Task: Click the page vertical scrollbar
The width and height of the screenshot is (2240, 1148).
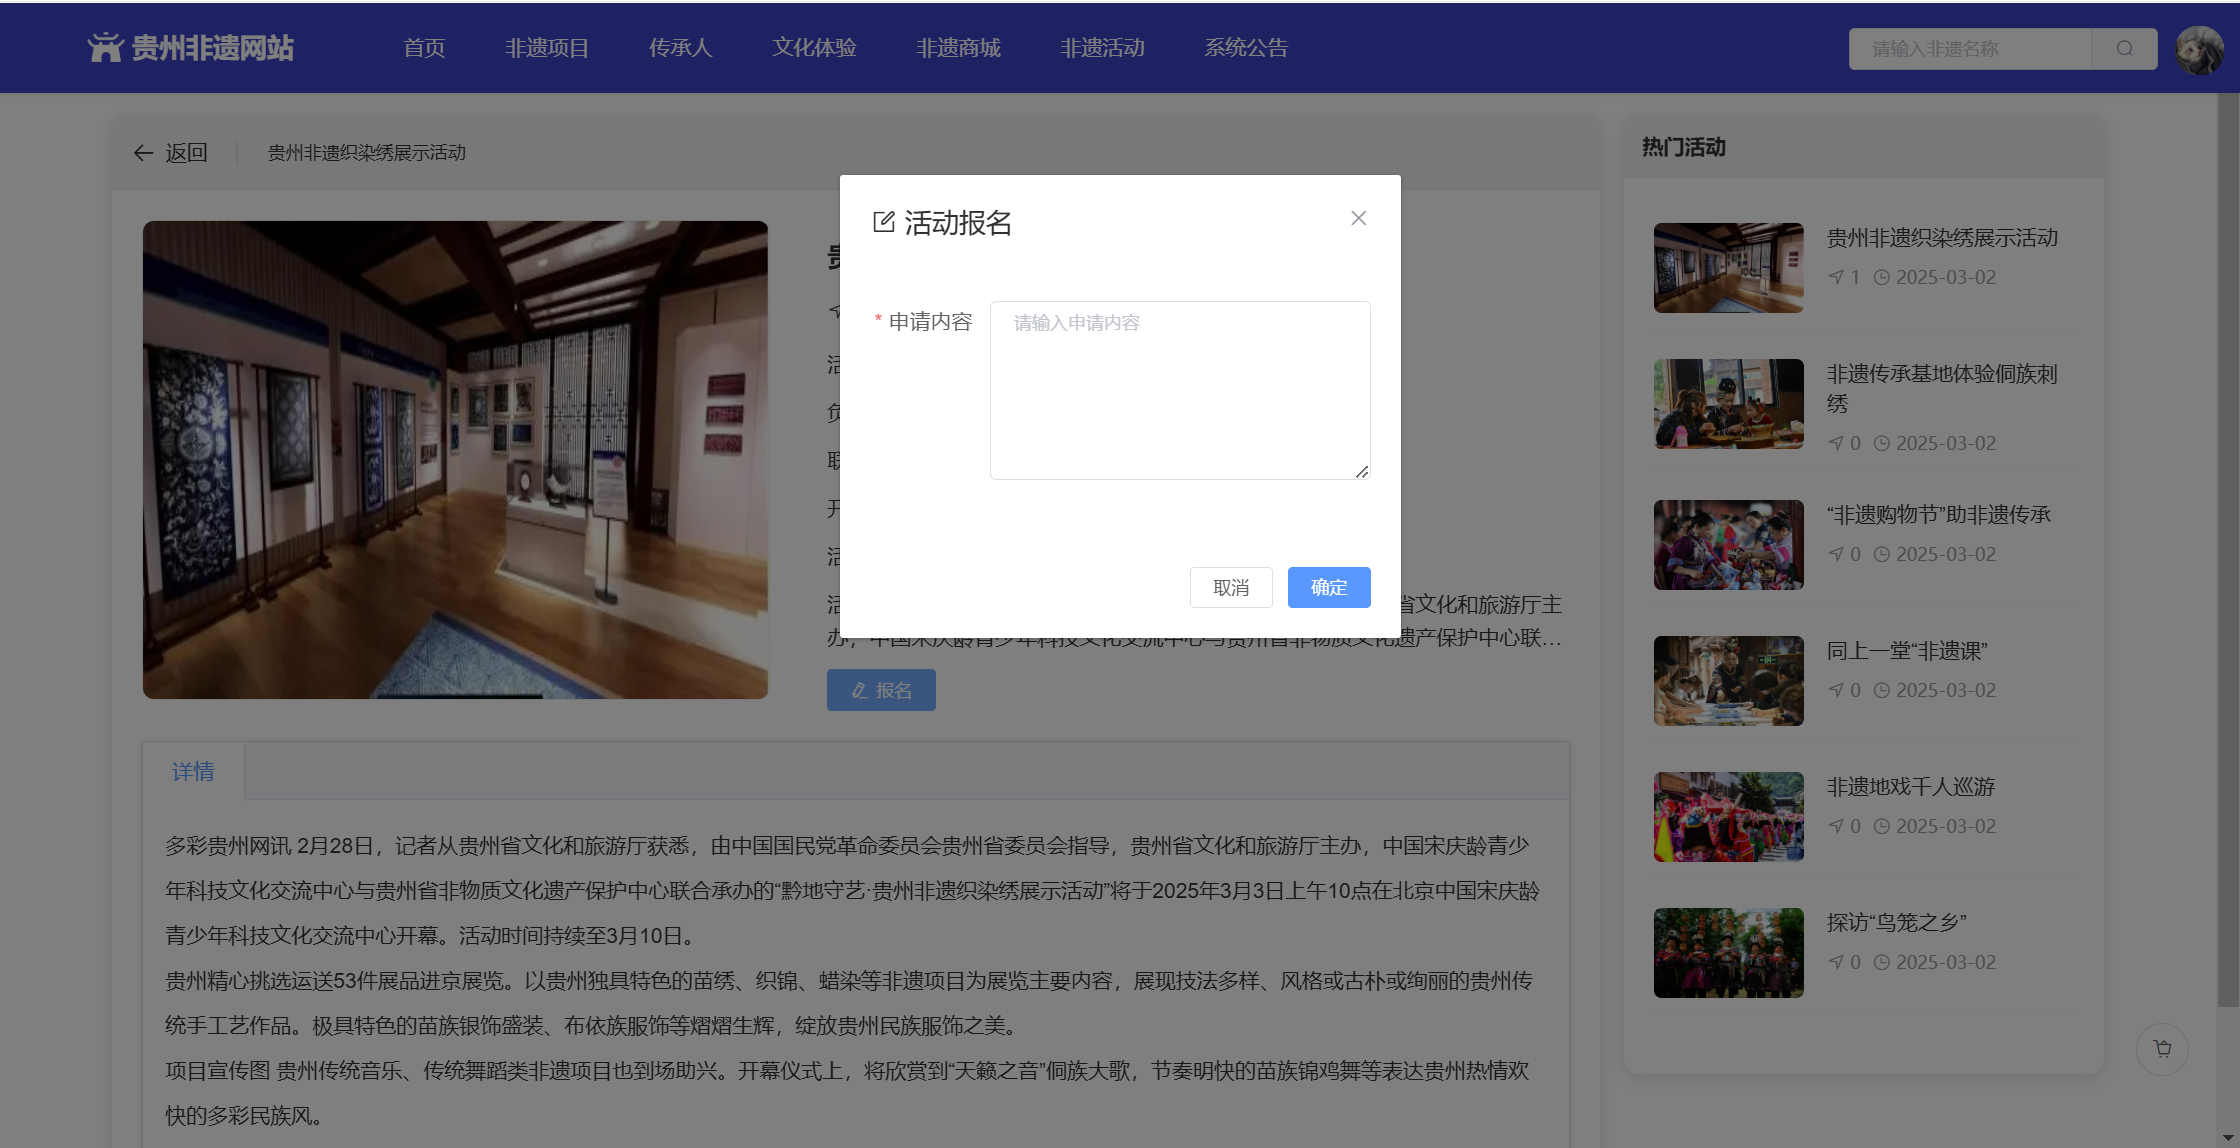Action: (2227, 550)
